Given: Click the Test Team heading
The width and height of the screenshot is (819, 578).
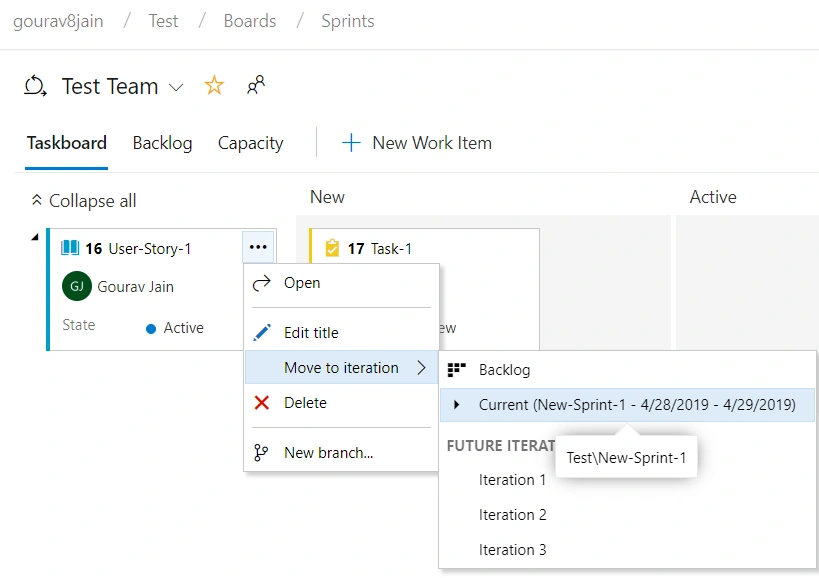Looking at the screenshot, I should (x=110, y=86).
